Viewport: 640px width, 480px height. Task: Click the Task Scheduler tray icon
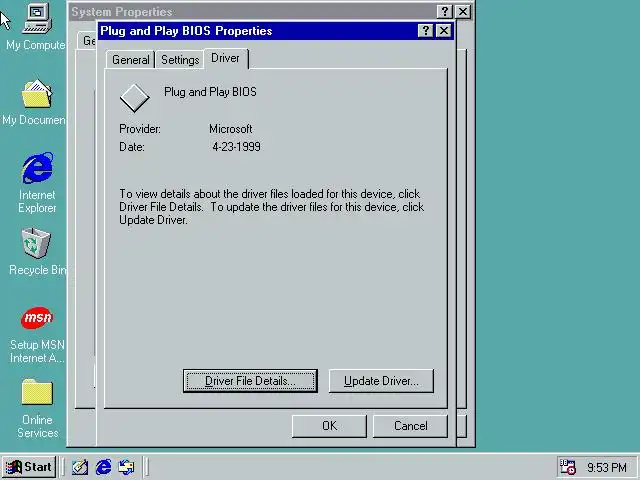tap(567, 467)
